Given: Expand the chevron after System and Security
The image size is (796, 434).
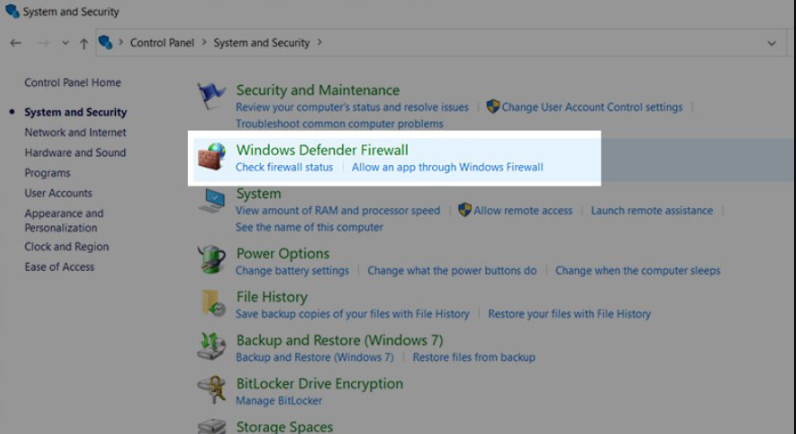Looking at the screenshot, I should coord(319,43).
